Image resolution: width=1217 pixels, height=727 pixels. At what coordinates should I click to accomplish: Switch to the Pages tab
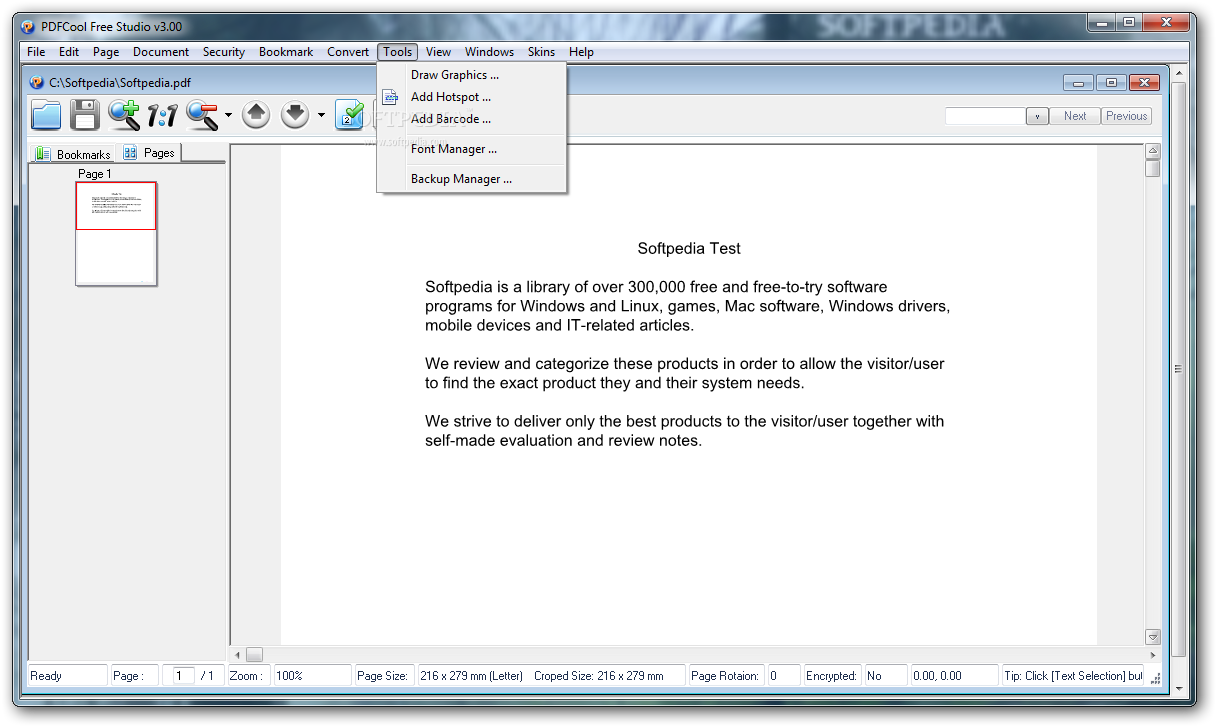(x=150, y=152)
